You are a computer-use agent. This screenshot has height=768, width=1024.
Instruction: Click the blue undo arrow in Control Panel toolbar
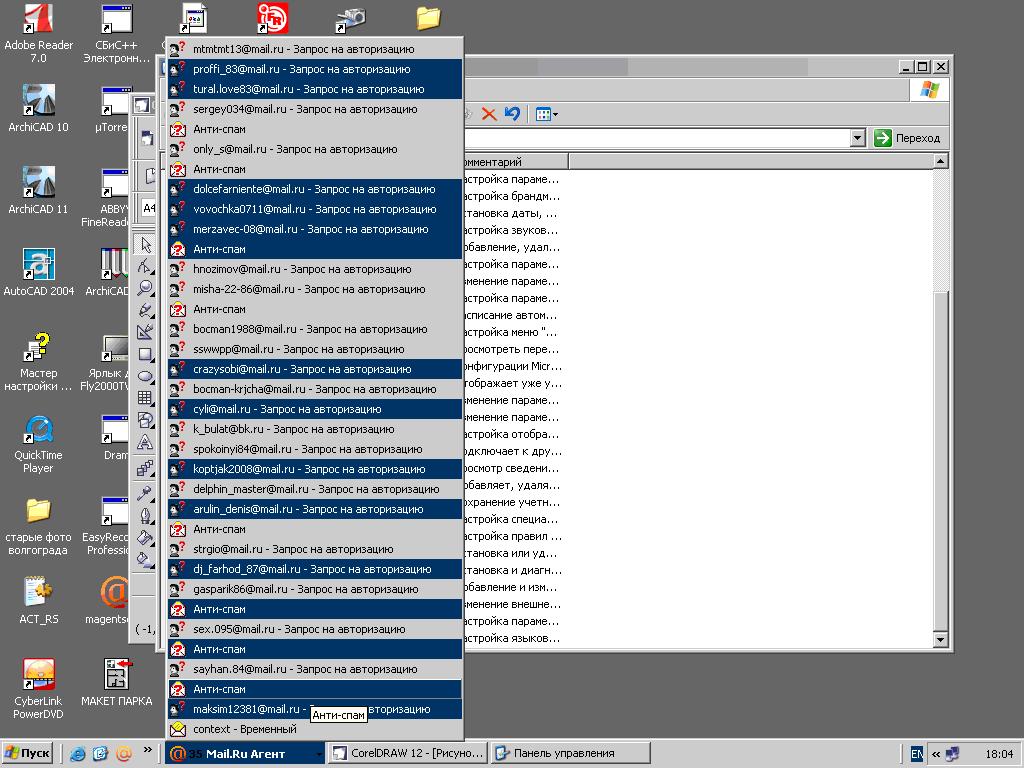(513, 114)
